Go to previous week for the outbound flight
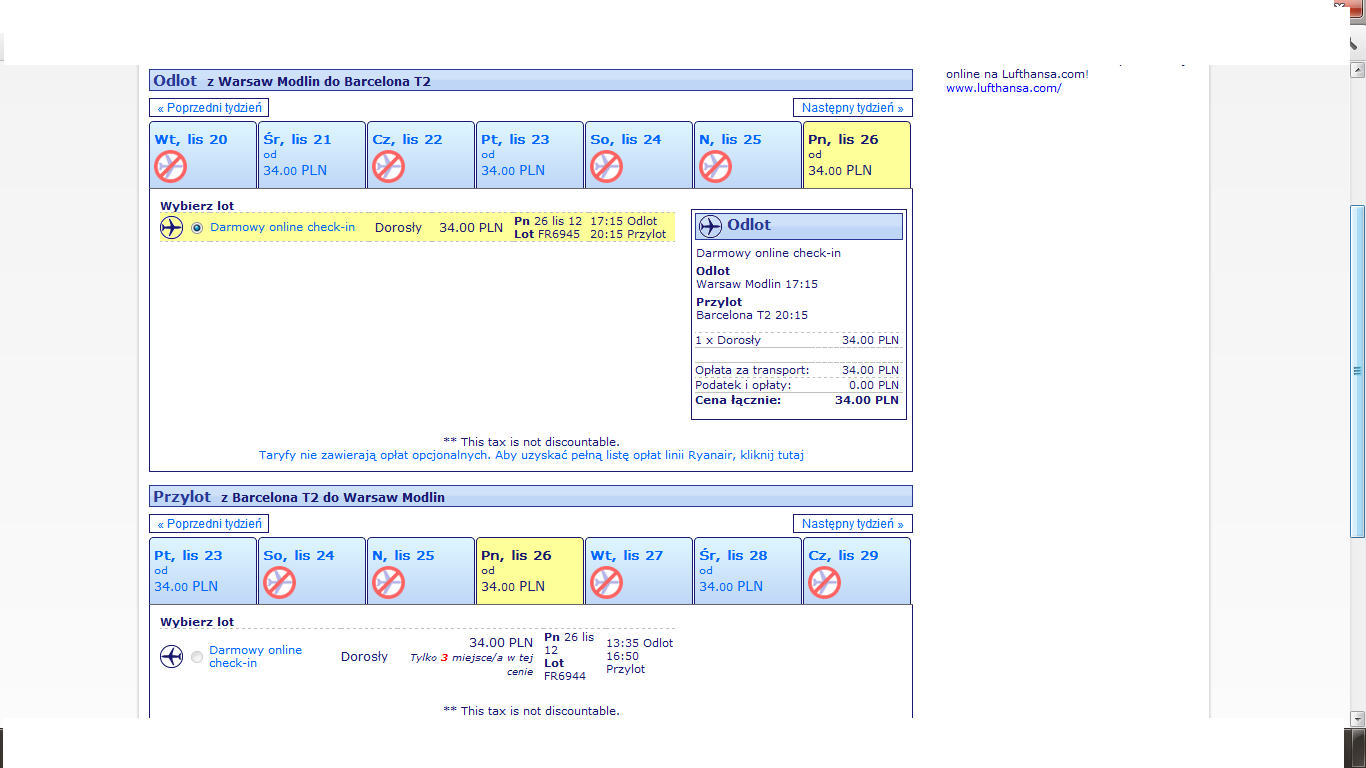The height and width of the screenshot is (768, 1366). tap(209, 108)
